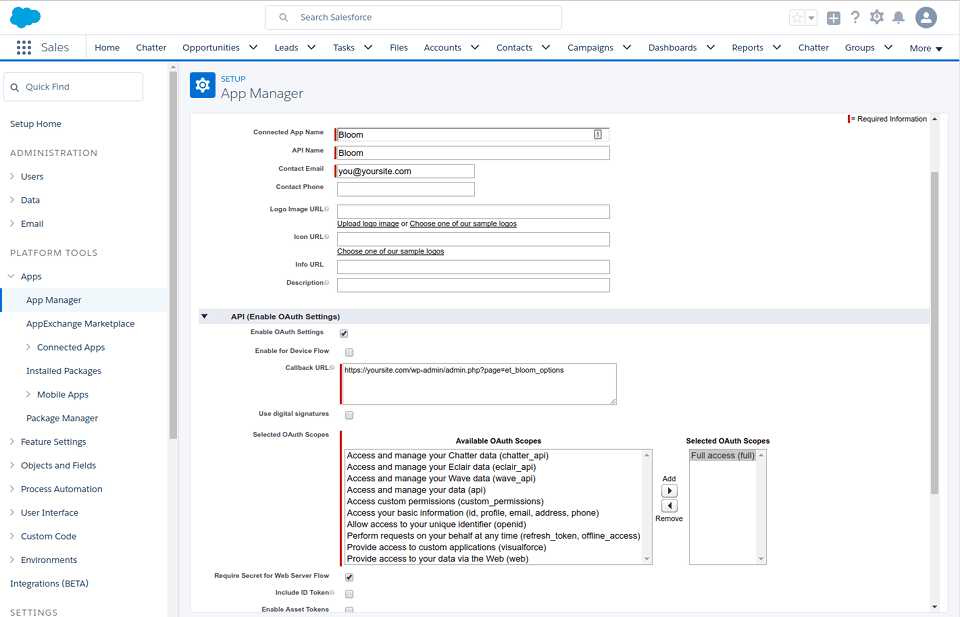The height and width of the screenshot is (617, 960).
Task: Enable the Device Flow checkbox
Action: 349,351
